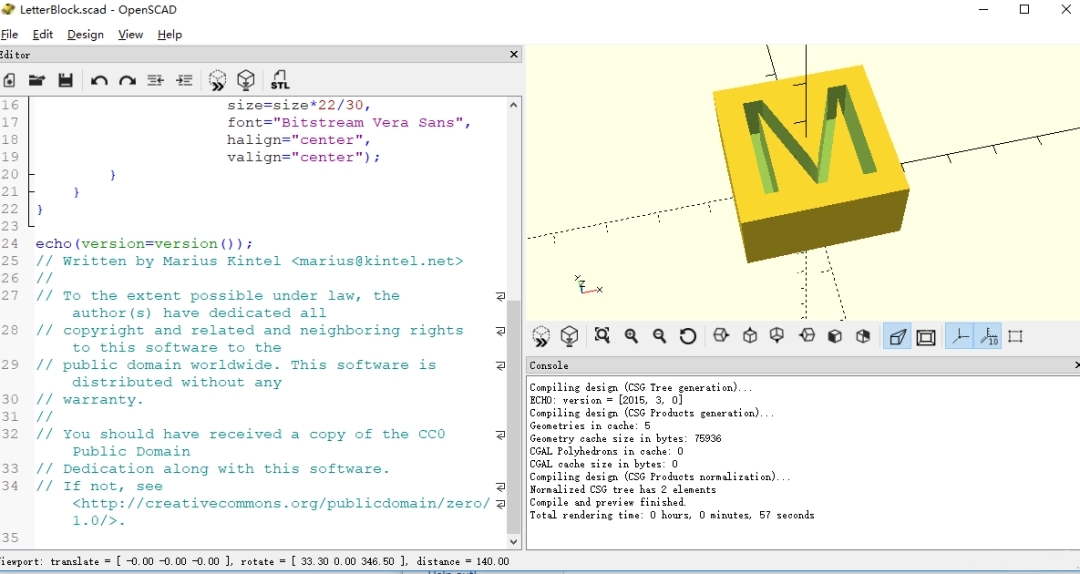The height and width of the screenshot is (574, 1080).
Task: Zoom in using the magnifier plus icon
Action: [631, 336]
